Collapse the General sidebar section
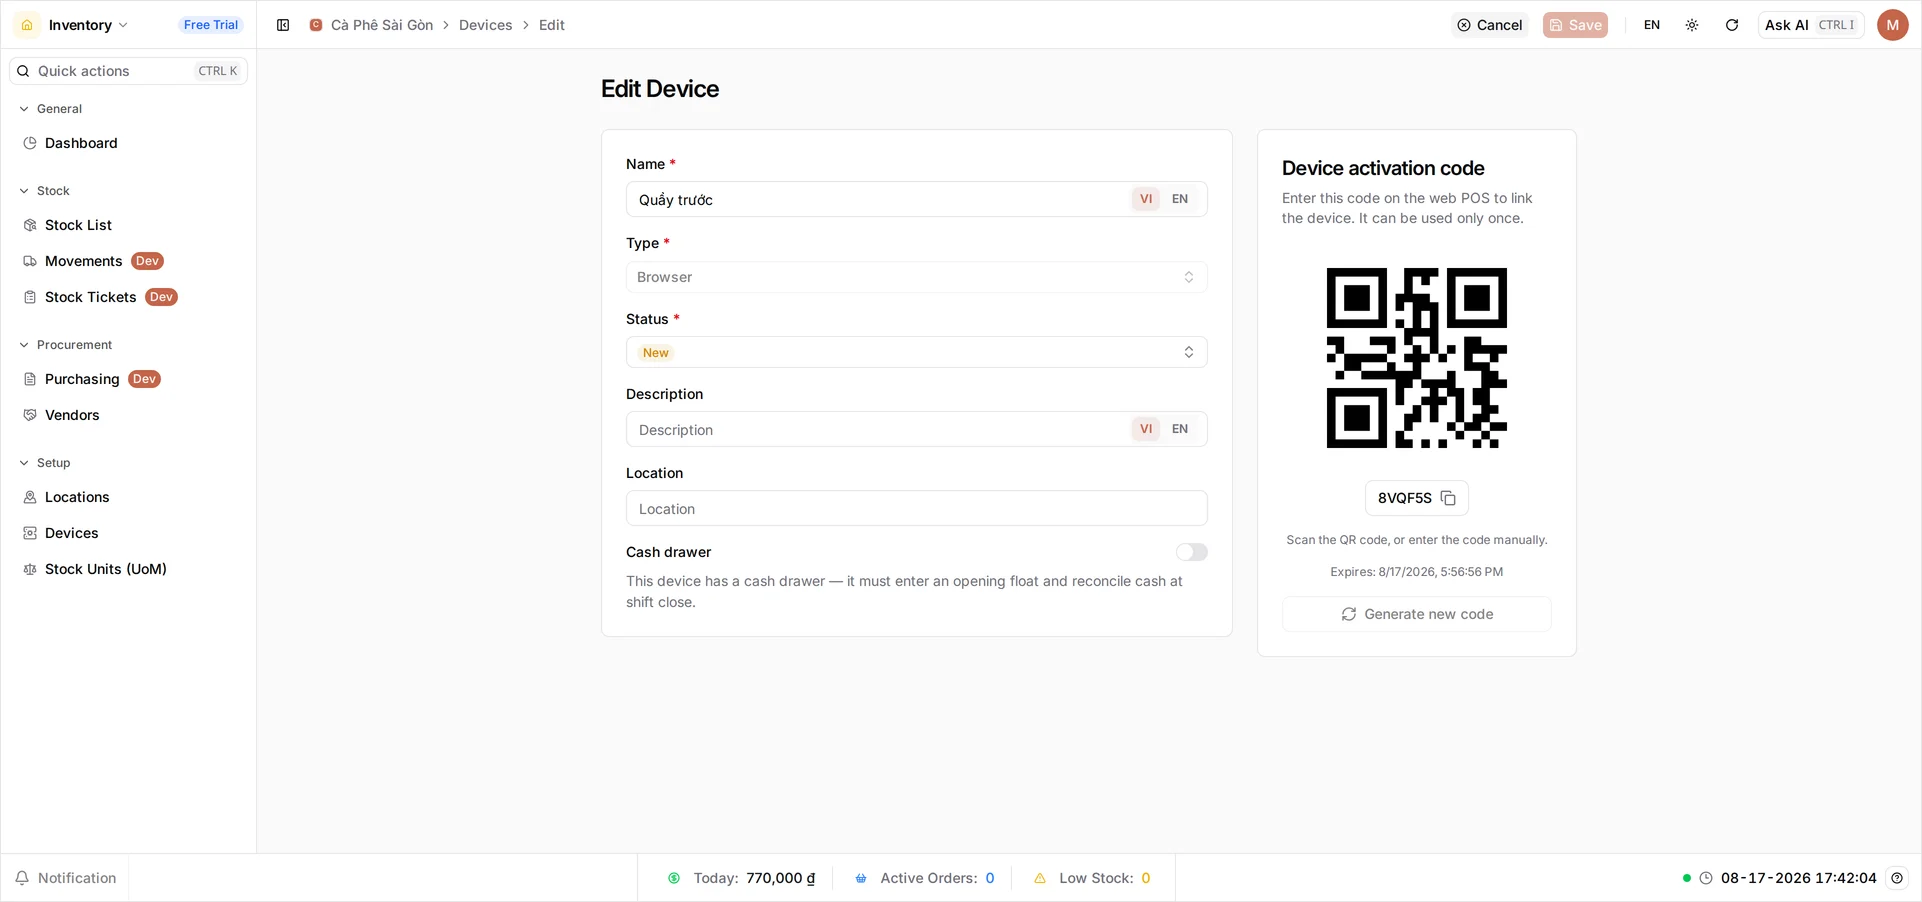The image size is (1922, 902). pyautogui.click(x=50, y=109)
